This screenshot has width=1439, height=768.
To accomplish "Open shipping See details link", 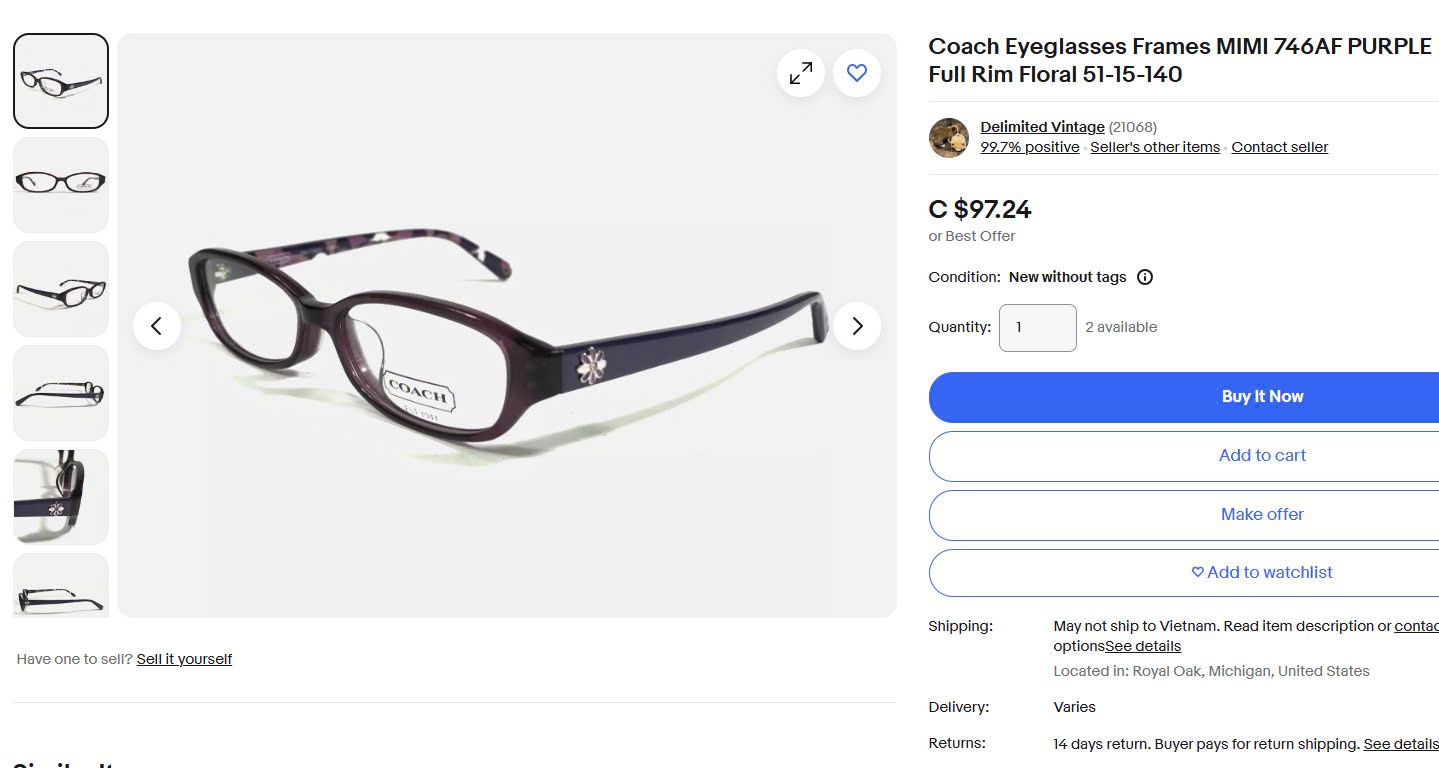I will coord(1143,646).
